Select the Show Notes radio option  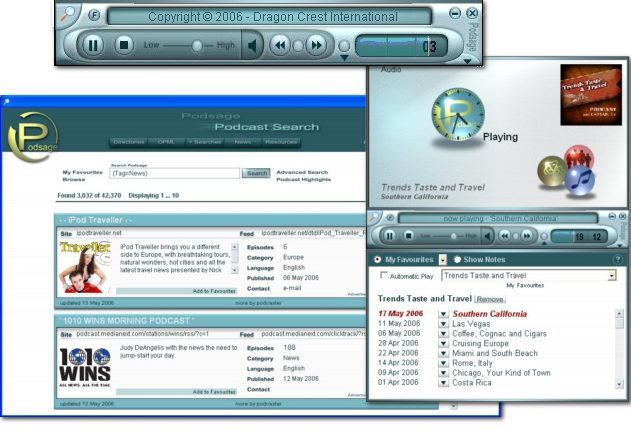457,260
